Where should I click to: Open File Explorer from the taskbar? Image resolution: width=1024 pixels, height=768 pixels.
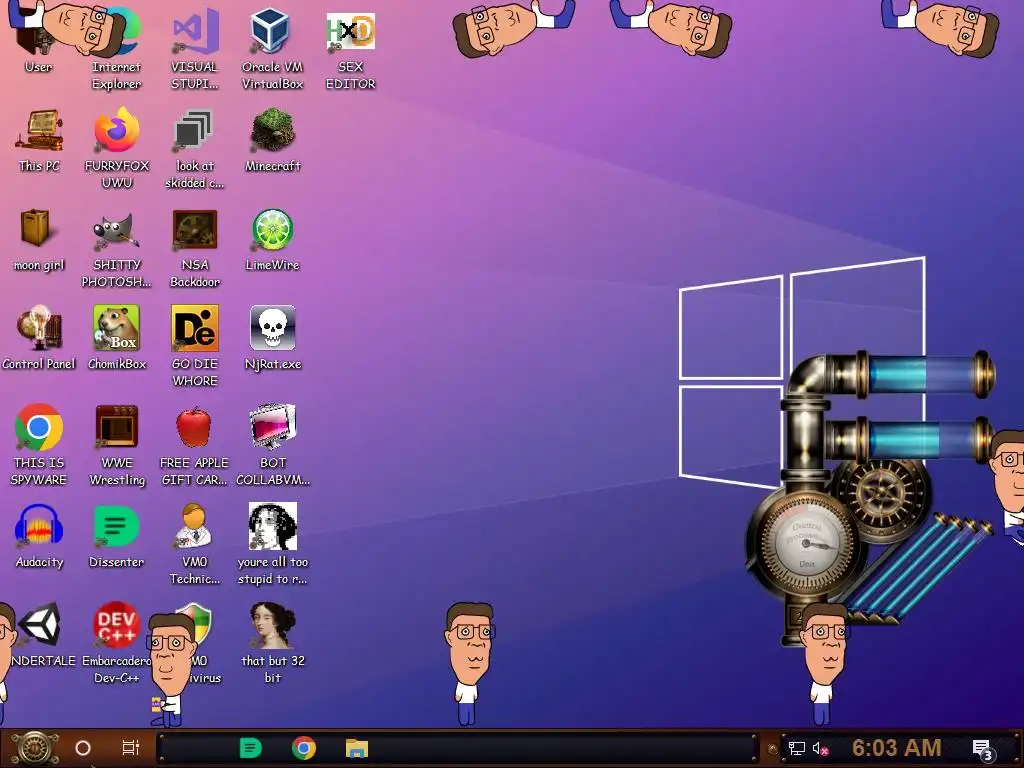coord(357,748)
